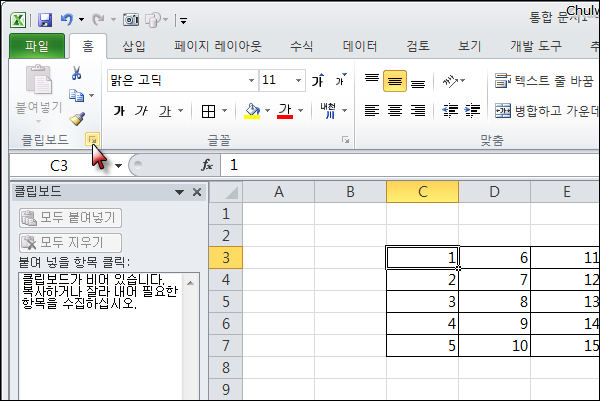Switch to the 검토 tab

tap(418, 46)
